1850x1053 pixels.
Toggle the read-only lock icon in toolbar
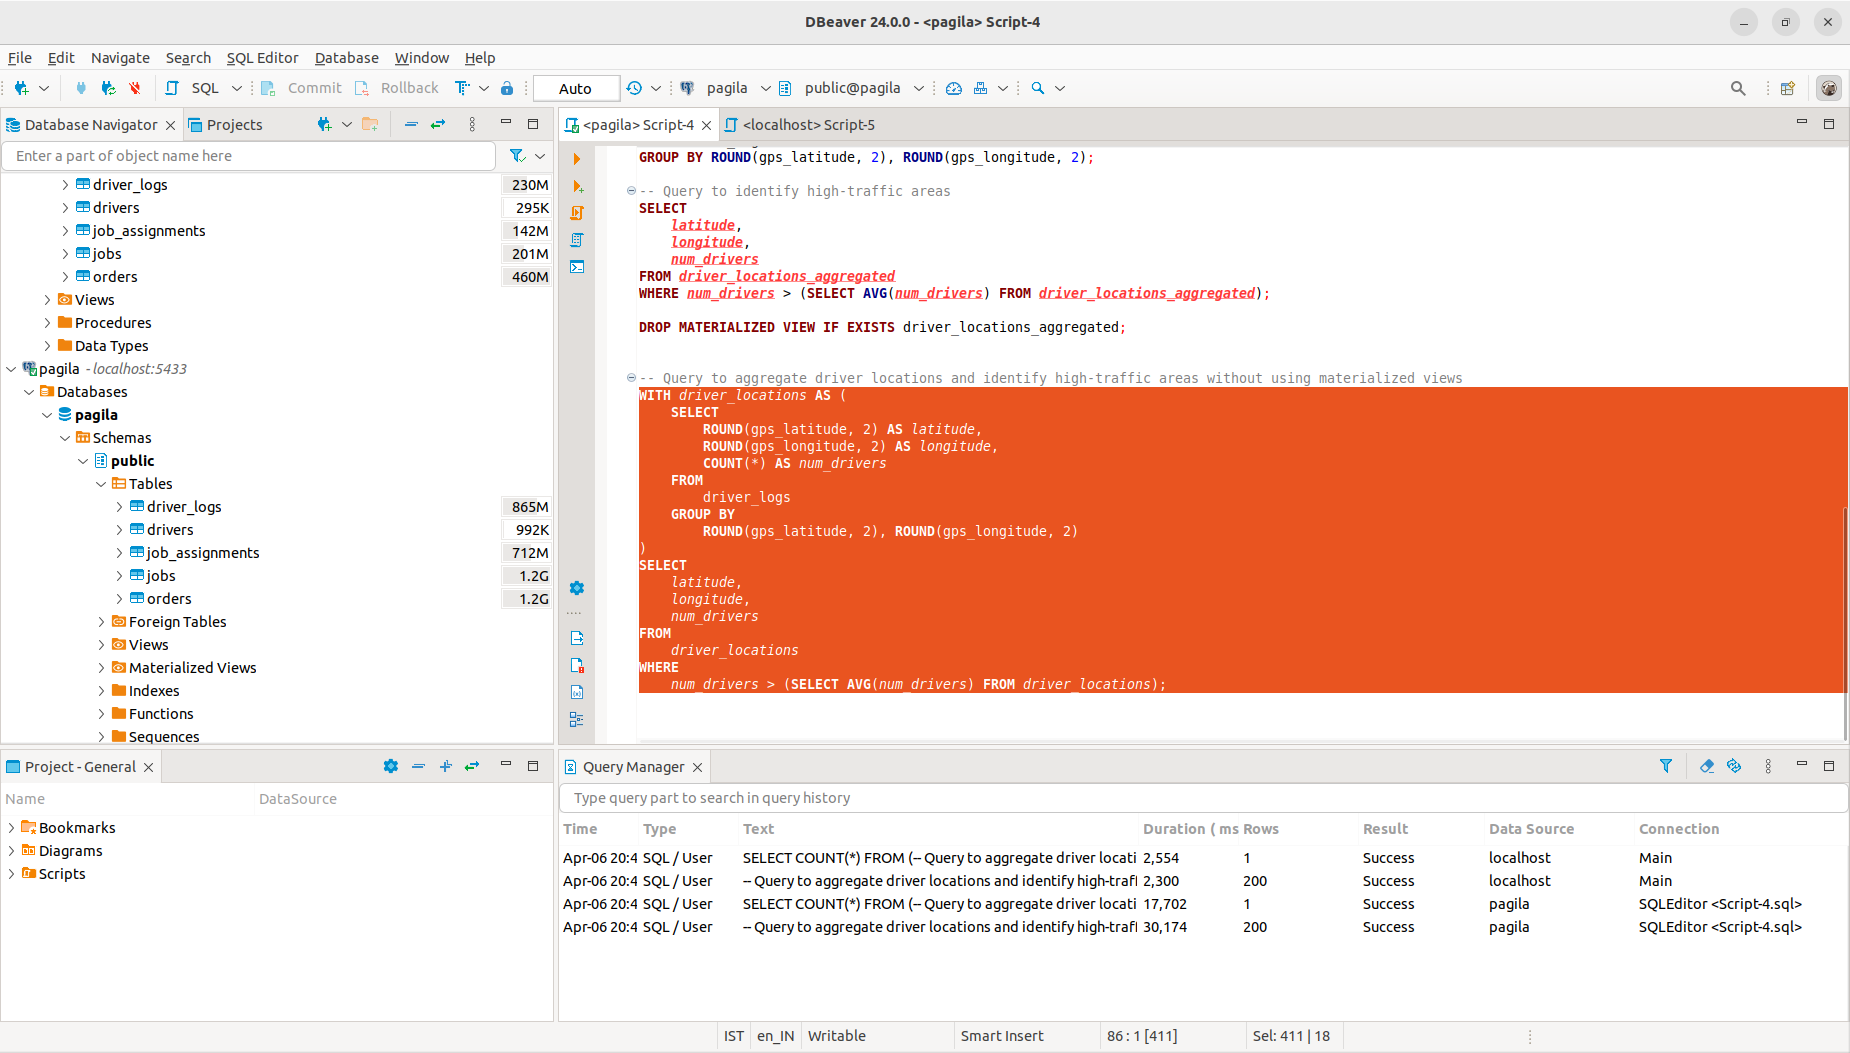507,88
